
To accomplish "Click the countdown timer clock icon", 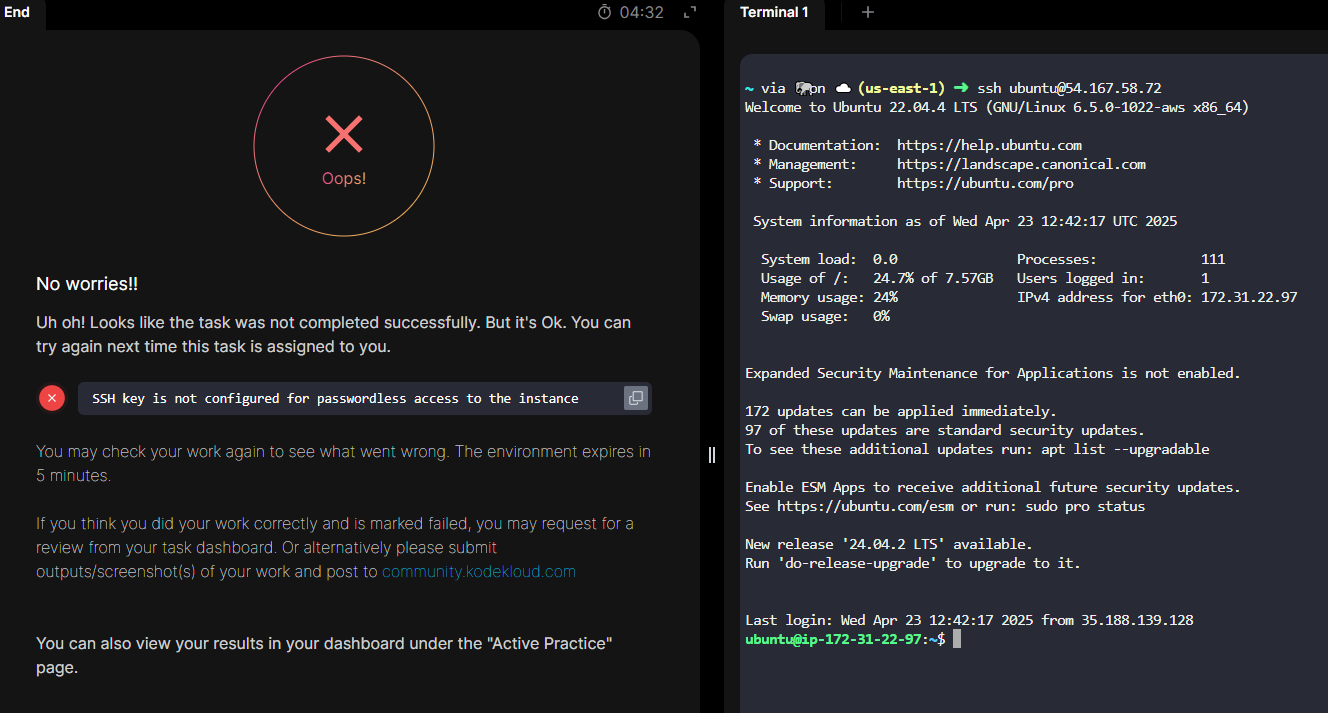I will pos(605,12).
